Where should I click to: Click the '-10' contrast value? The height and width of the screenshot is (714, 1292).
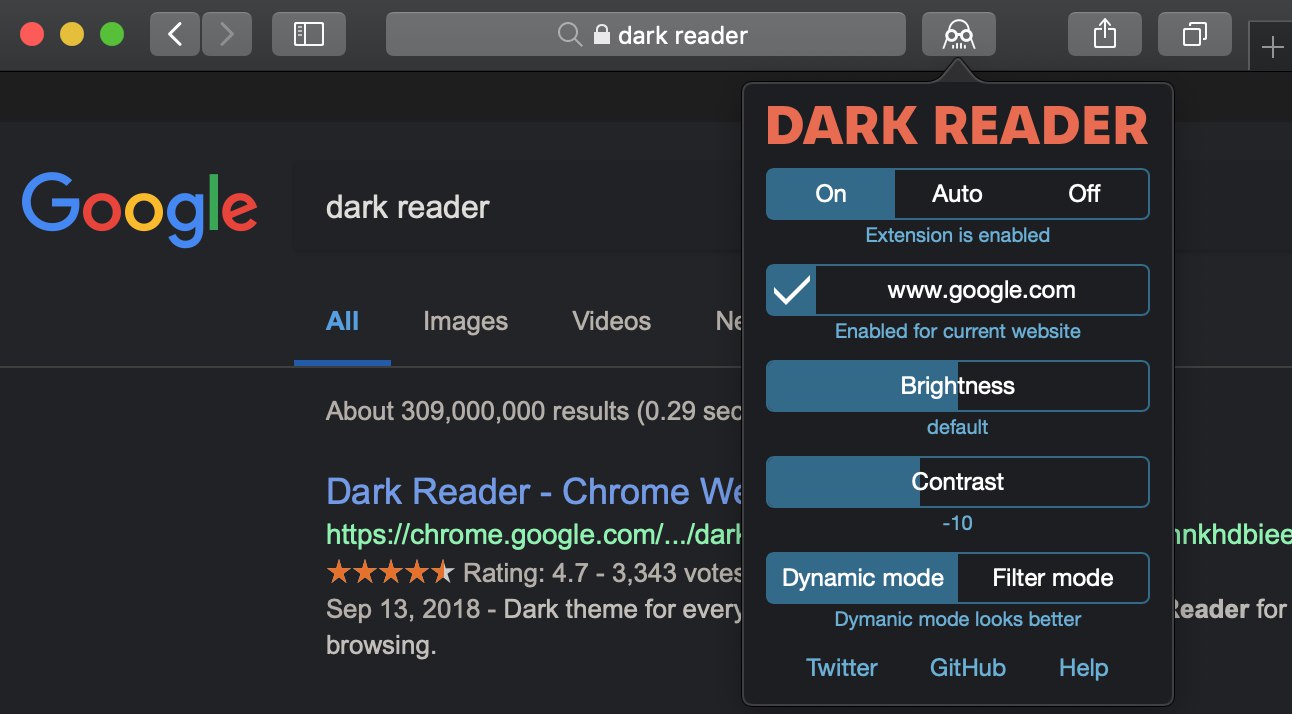(x=957, y=523)
